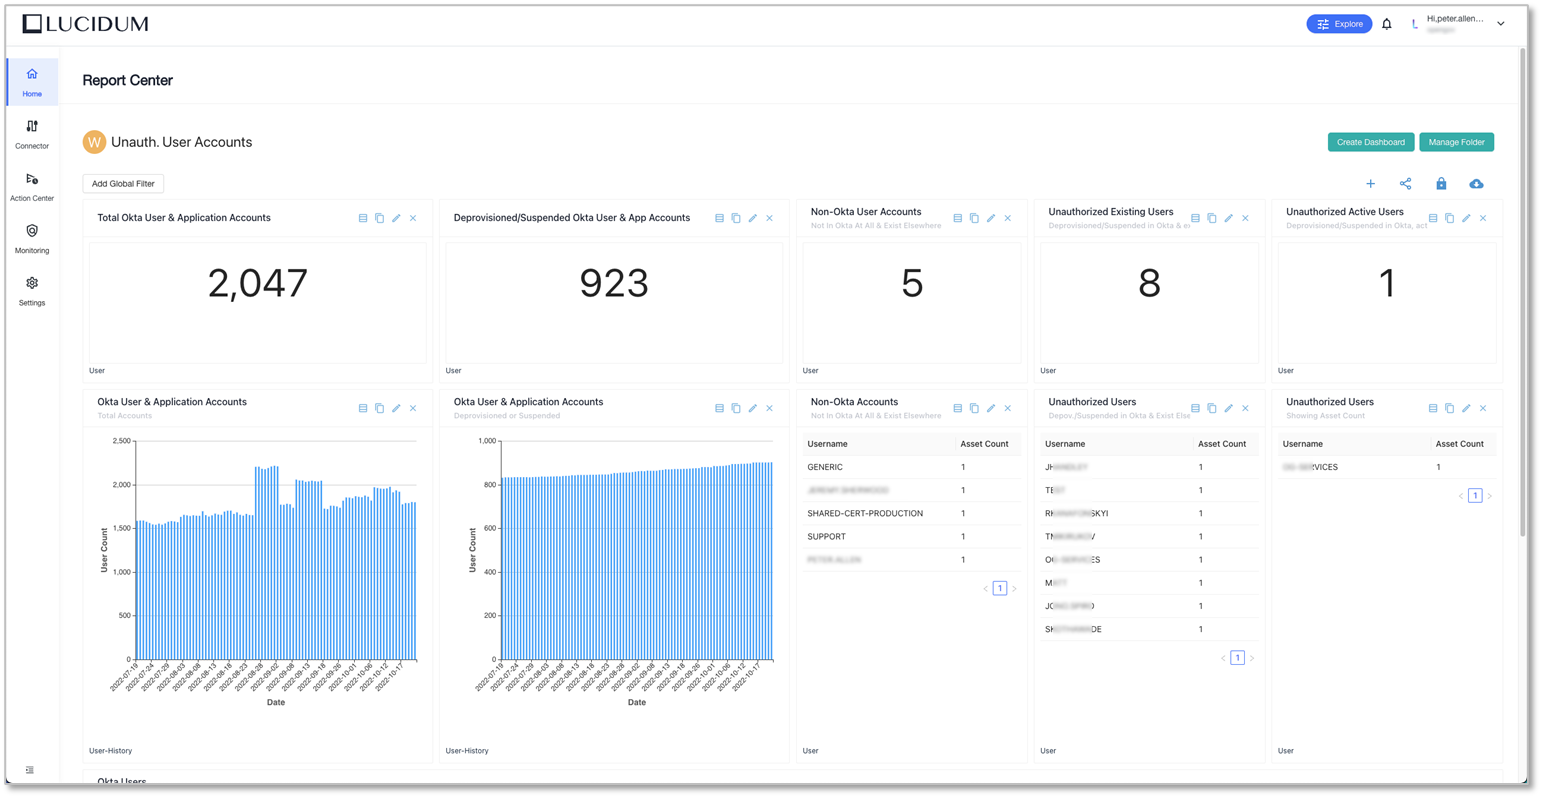Share the dashboard via share icon

pyautogui.click(x=1405, y=184)
